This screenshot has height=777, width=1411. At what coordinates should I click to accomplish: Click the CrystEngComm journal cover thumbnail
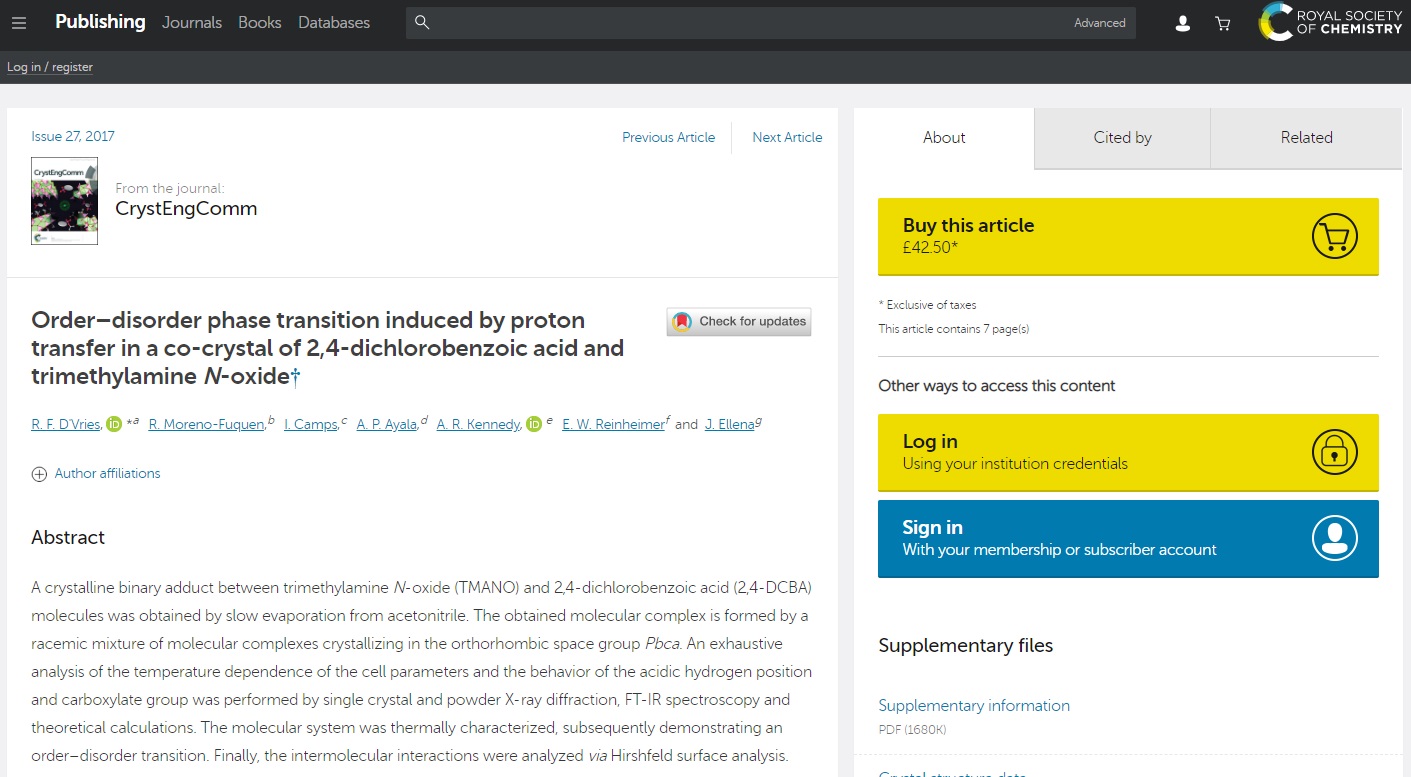click(x=64, y=201)
